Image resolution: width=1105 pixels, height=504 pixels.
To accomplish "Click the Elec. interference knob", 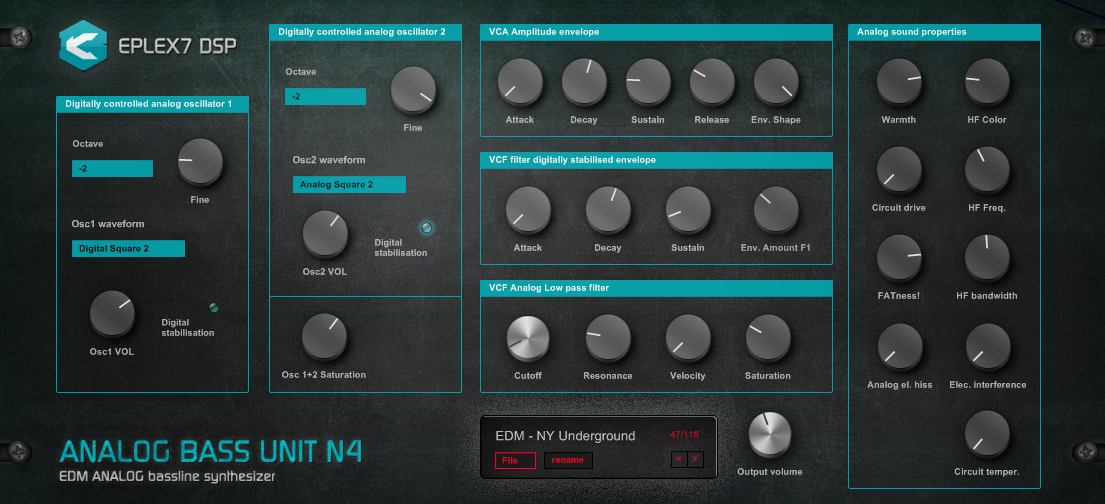I will coord(988,347).
